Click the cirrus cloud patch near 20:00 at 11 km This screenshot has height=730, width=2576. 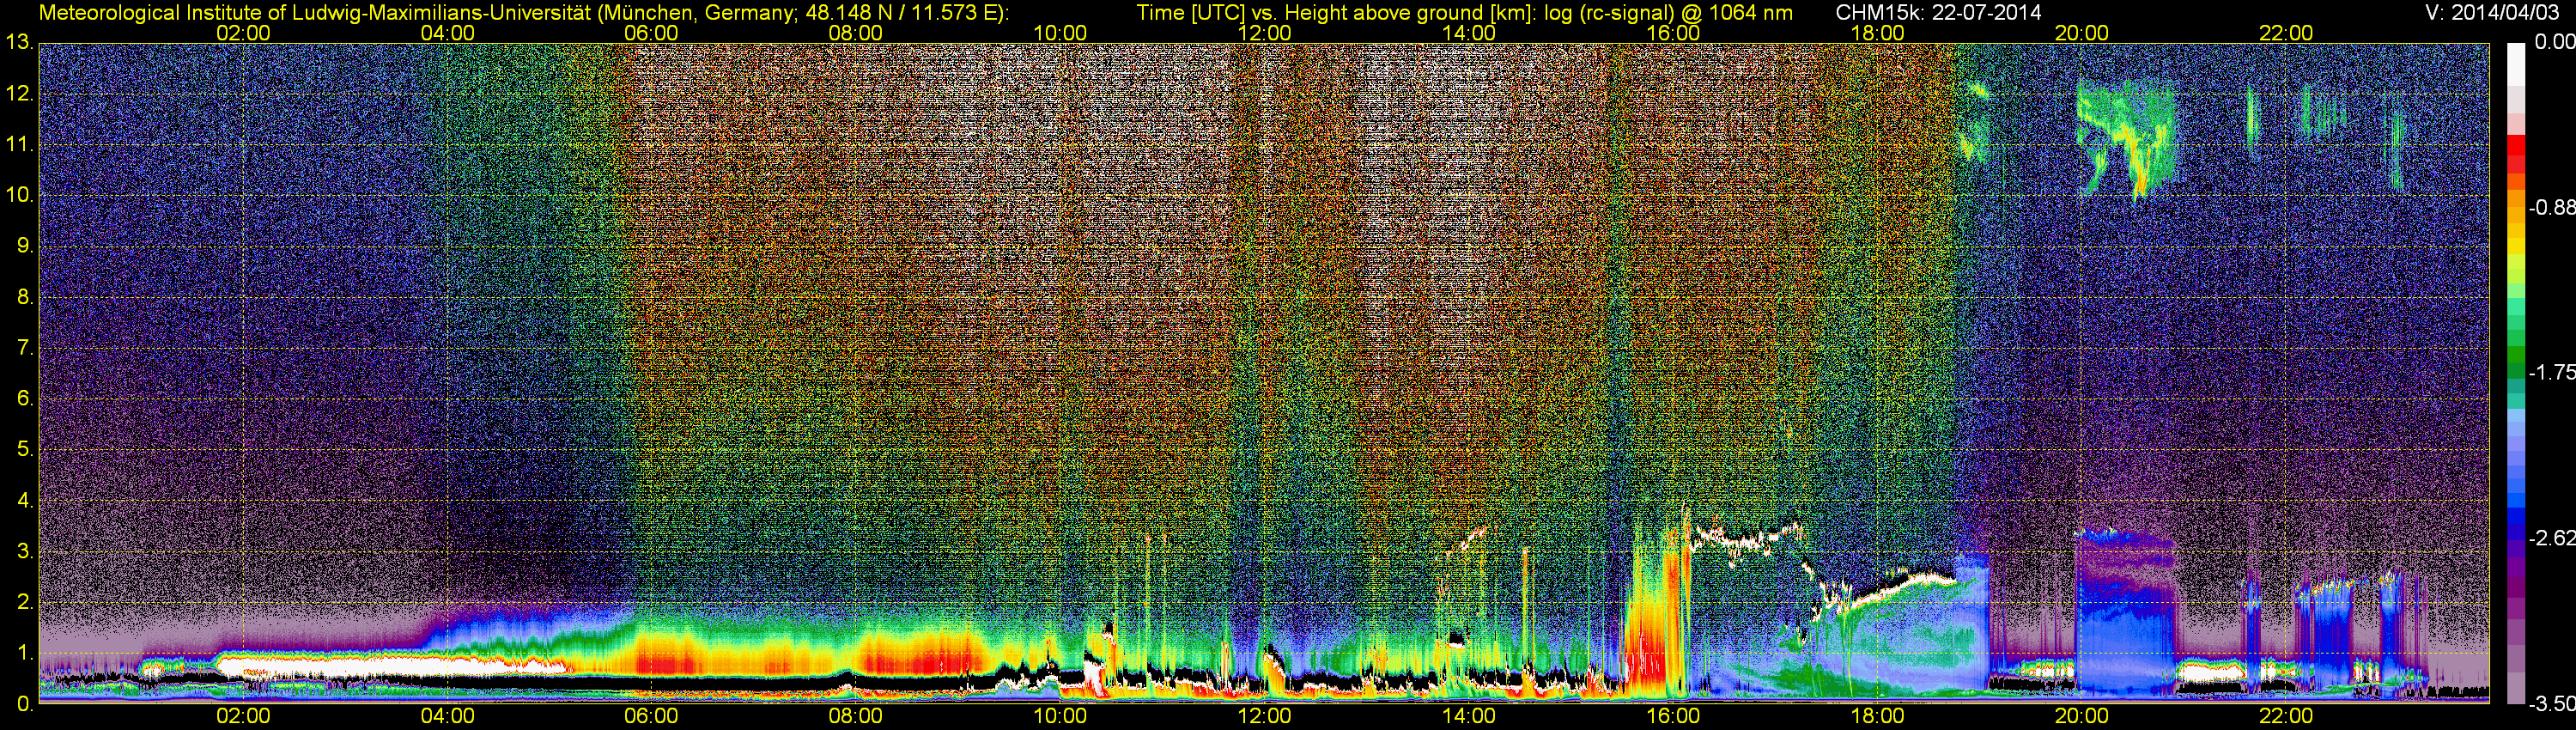[2127, 140]
